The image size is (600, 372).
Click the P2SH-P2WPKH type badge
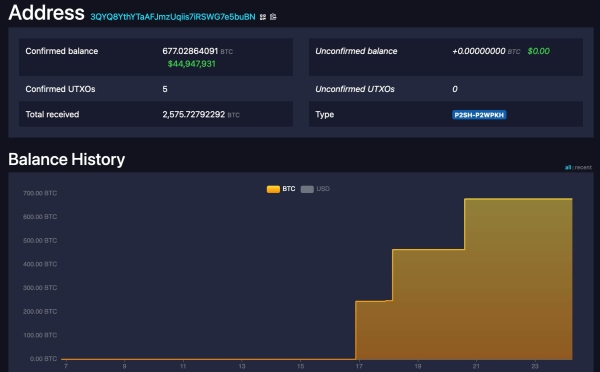(479, 115)
